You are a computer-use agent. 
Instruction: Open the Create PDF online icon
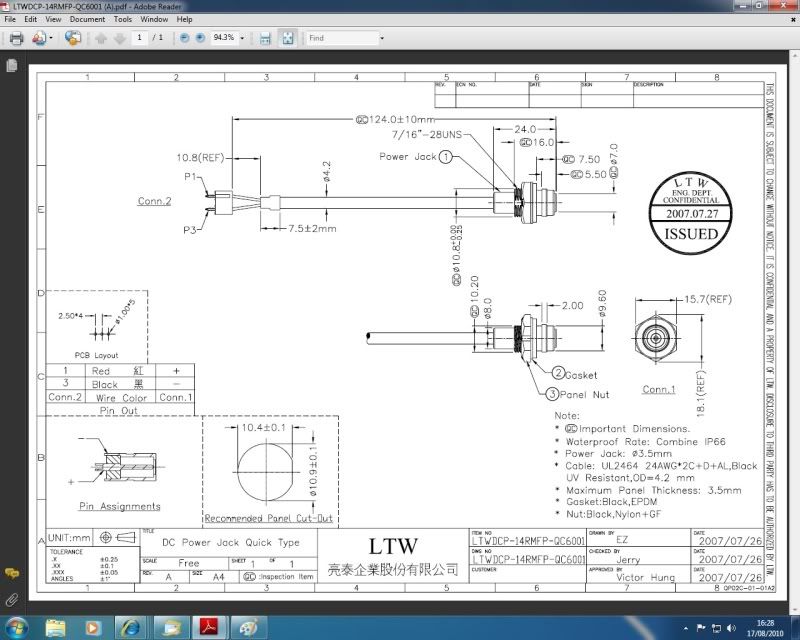(x=39, y=38)
